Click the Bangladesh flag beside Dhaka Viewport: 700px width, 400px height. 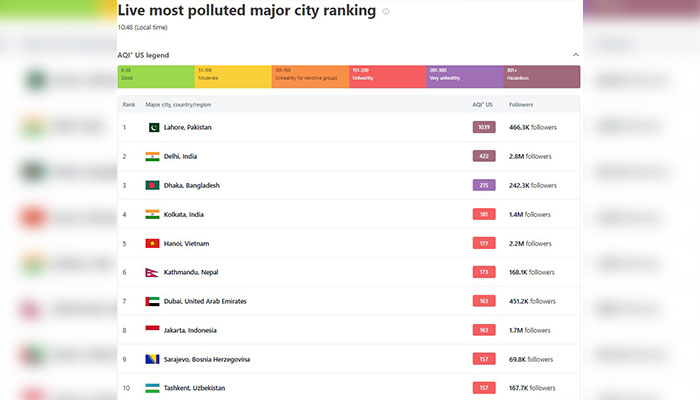pos(153,186)
